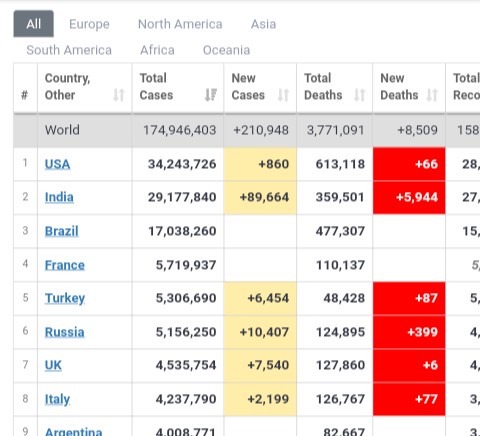
Task: Select World total cases 174,946,403
Action: tap(180, 130)
